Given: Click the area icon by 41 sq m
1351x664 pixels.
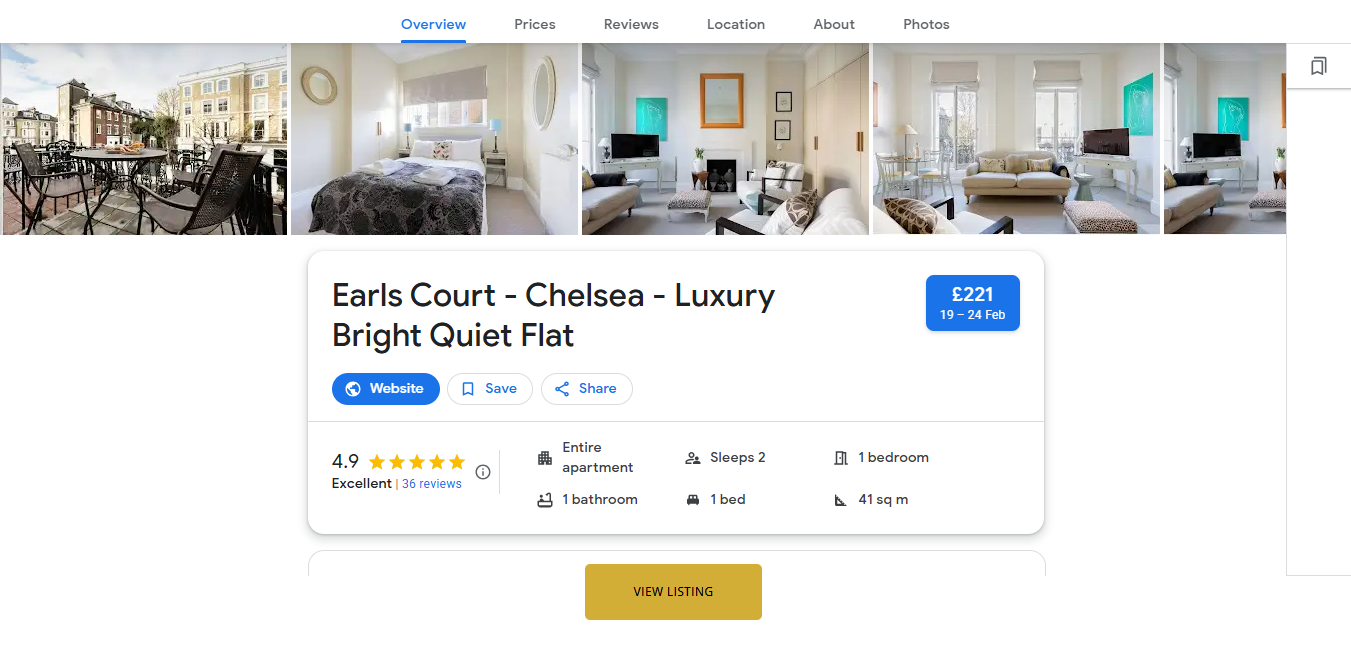Looking at the screenshot, I should click(841, 500).
